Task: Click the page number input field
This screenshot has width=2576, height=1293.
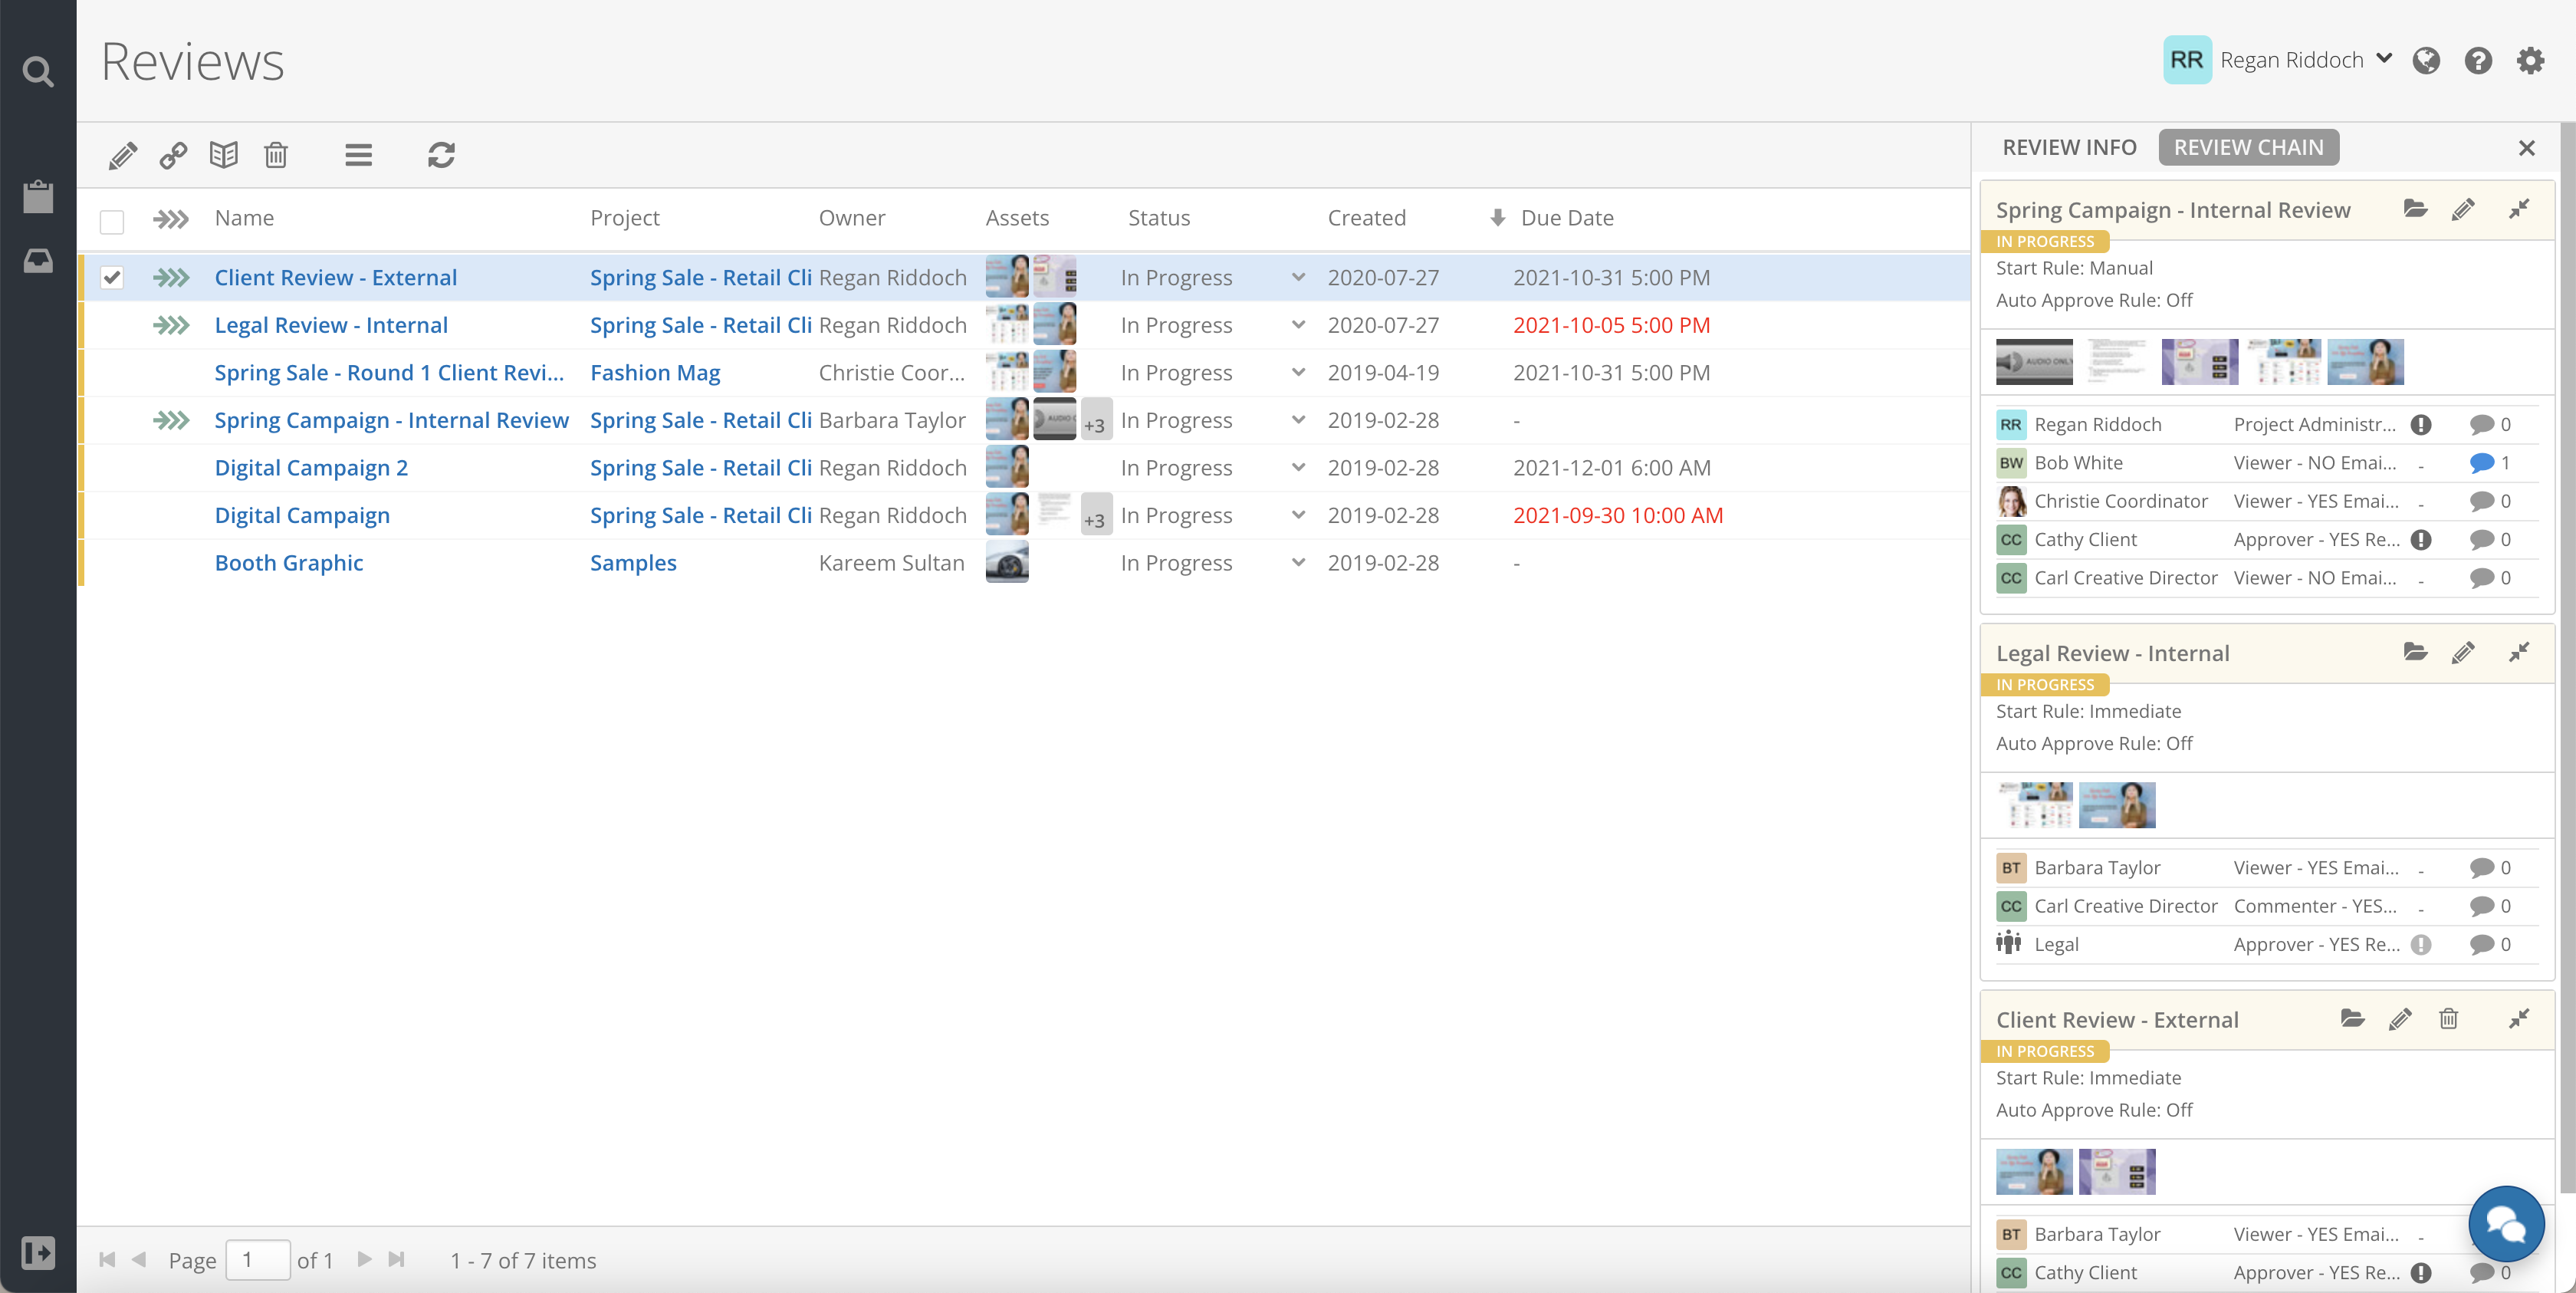Action: (258, 1259)
